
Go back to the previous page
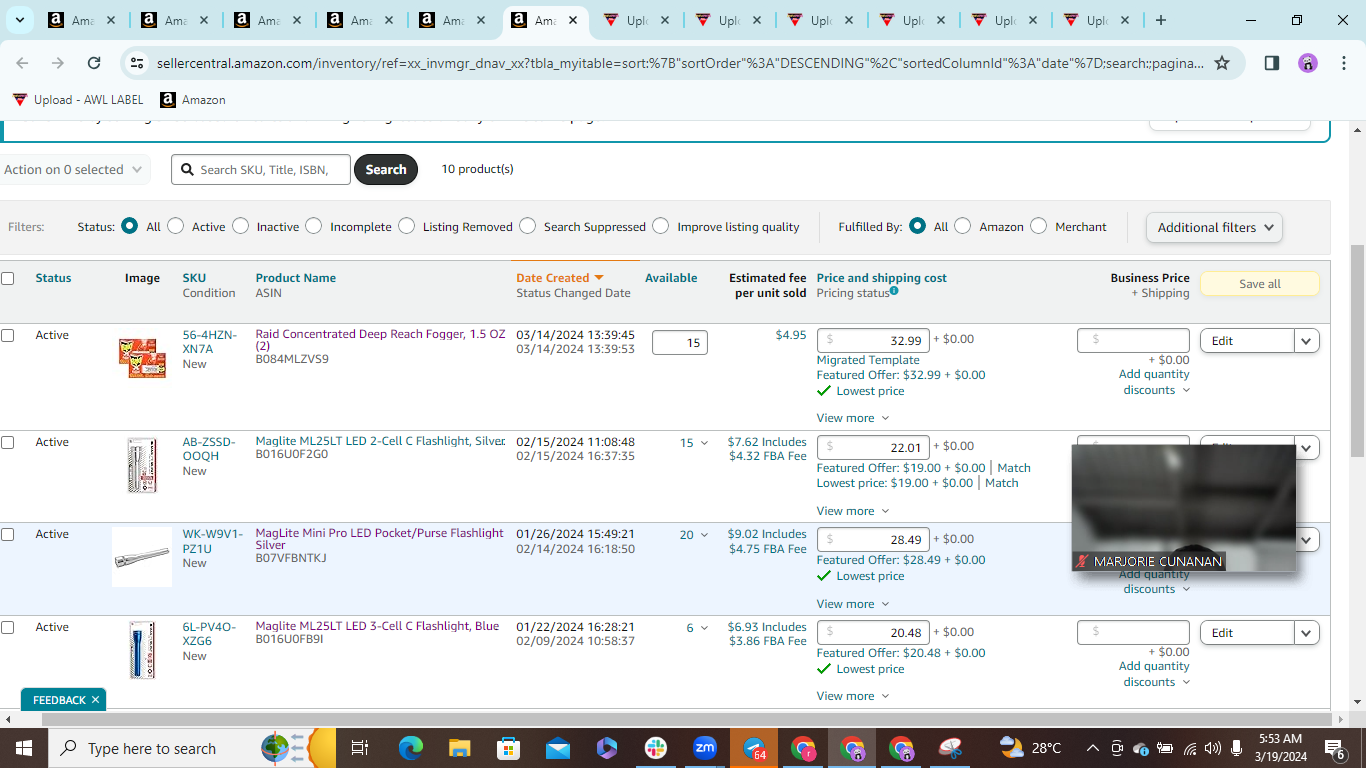(22, 63)
